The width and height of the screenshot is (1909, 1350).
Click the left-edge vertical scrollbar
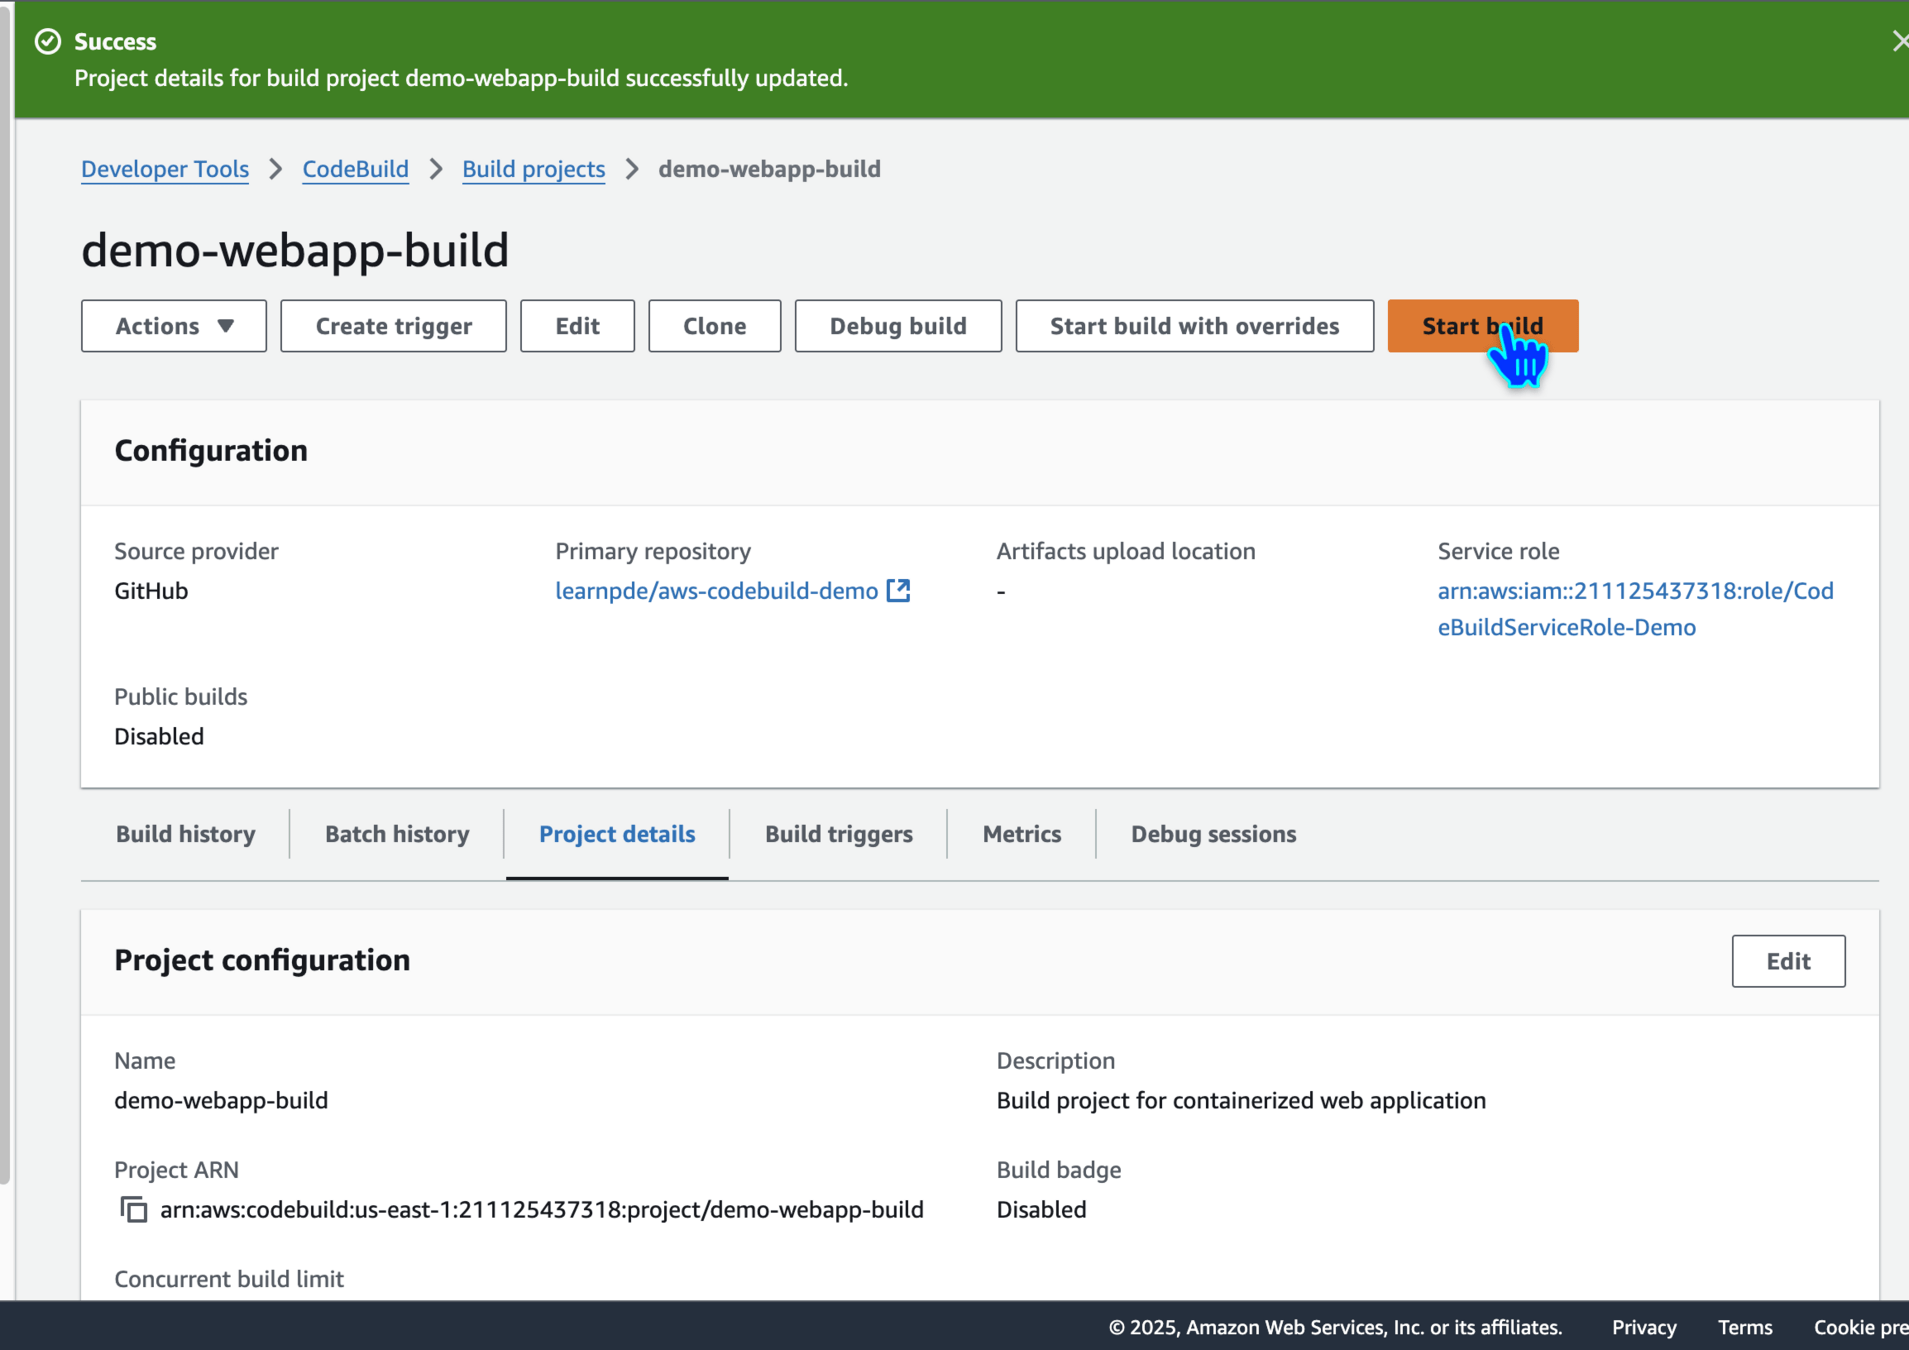tap(5, 595)
